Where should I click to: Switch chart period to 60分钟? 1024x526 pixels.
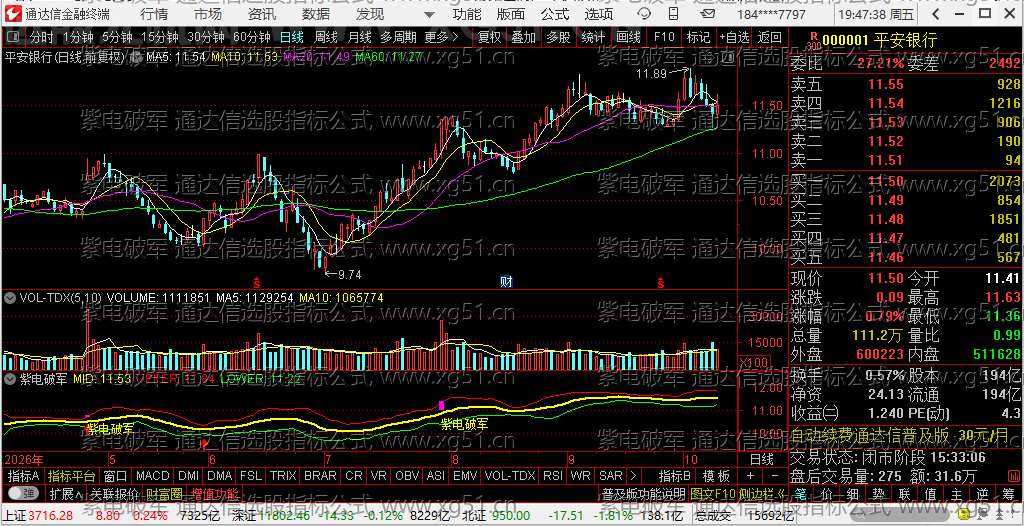click(x=251, y=37)
